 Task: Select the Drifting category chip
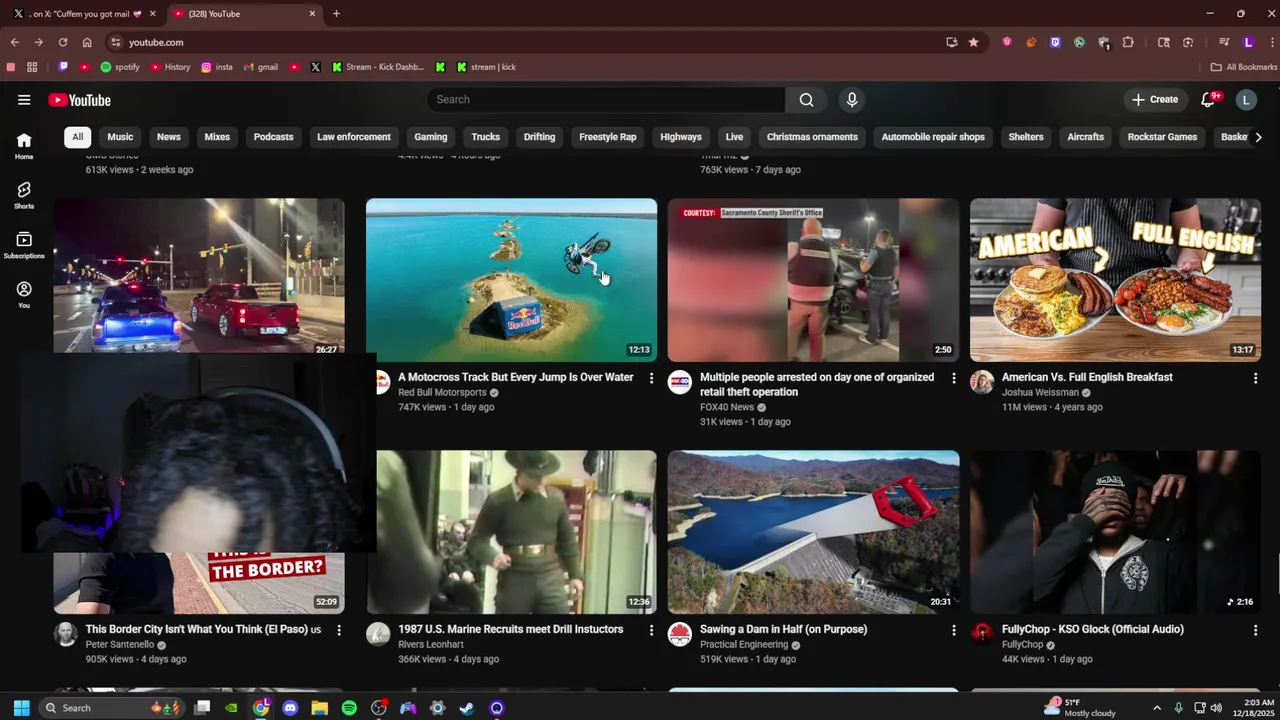click(539, 137)
